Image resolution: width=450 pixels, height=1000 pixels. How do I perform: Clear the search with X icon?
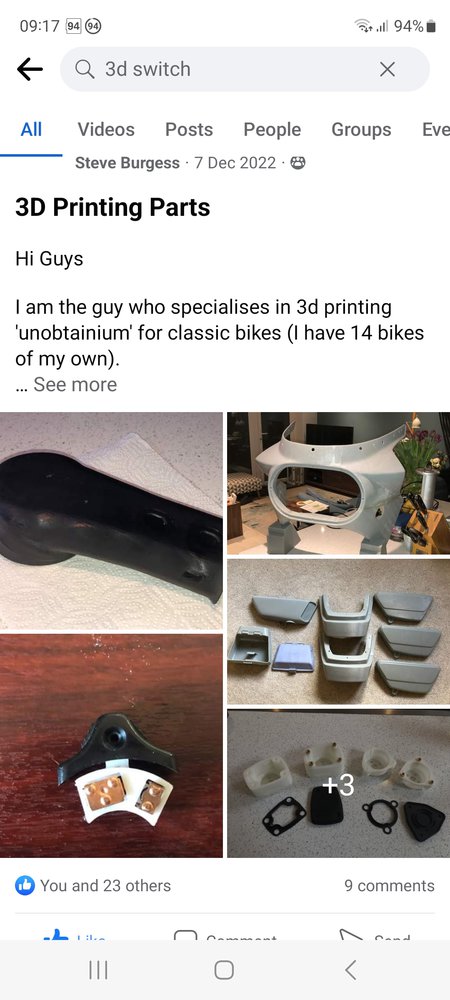387,69
